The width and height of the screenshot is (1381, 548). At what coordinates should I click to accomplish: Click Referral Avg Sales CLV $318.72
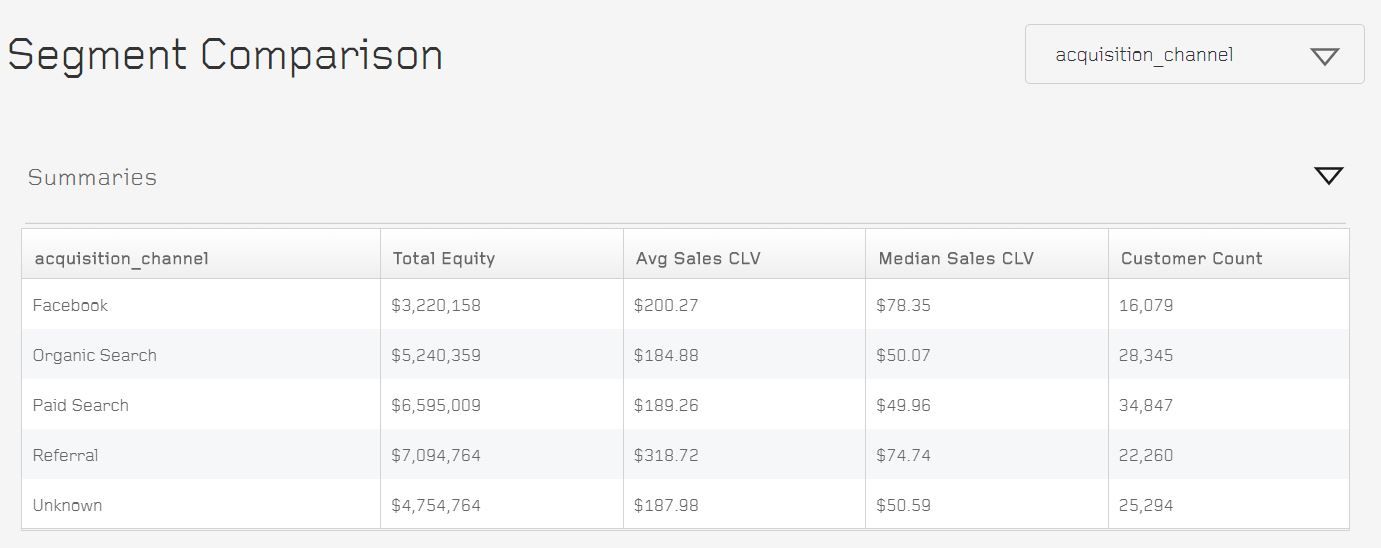[x=666, y=455]
